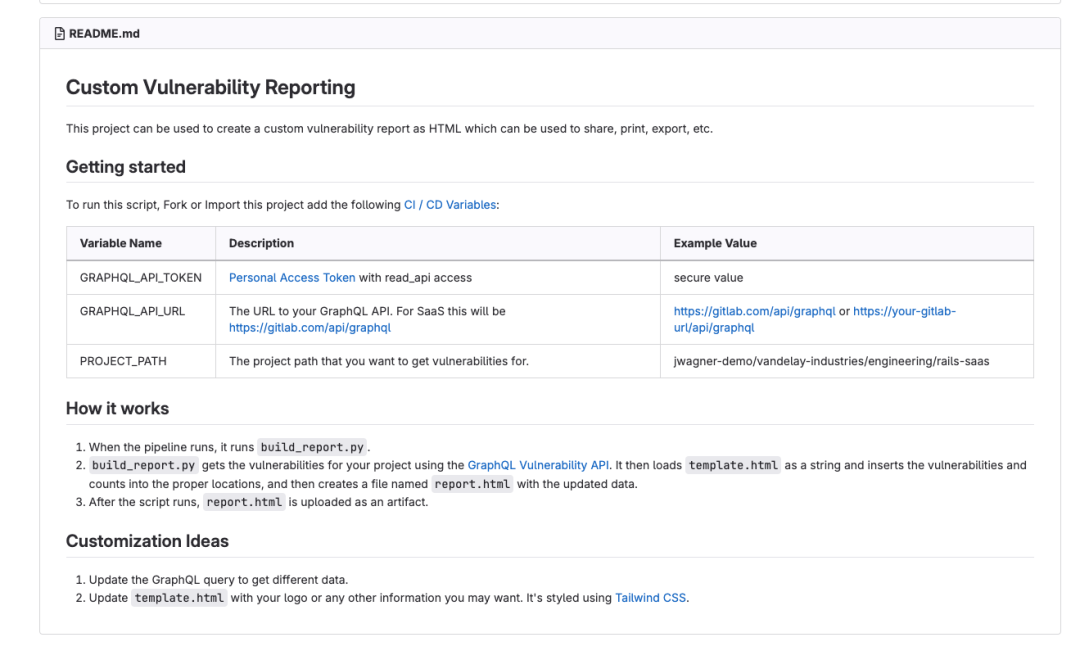Click the Tailwind CSS link
Image resolution: width=1080 pixels, height=660 pixels.
click(650, 597)
